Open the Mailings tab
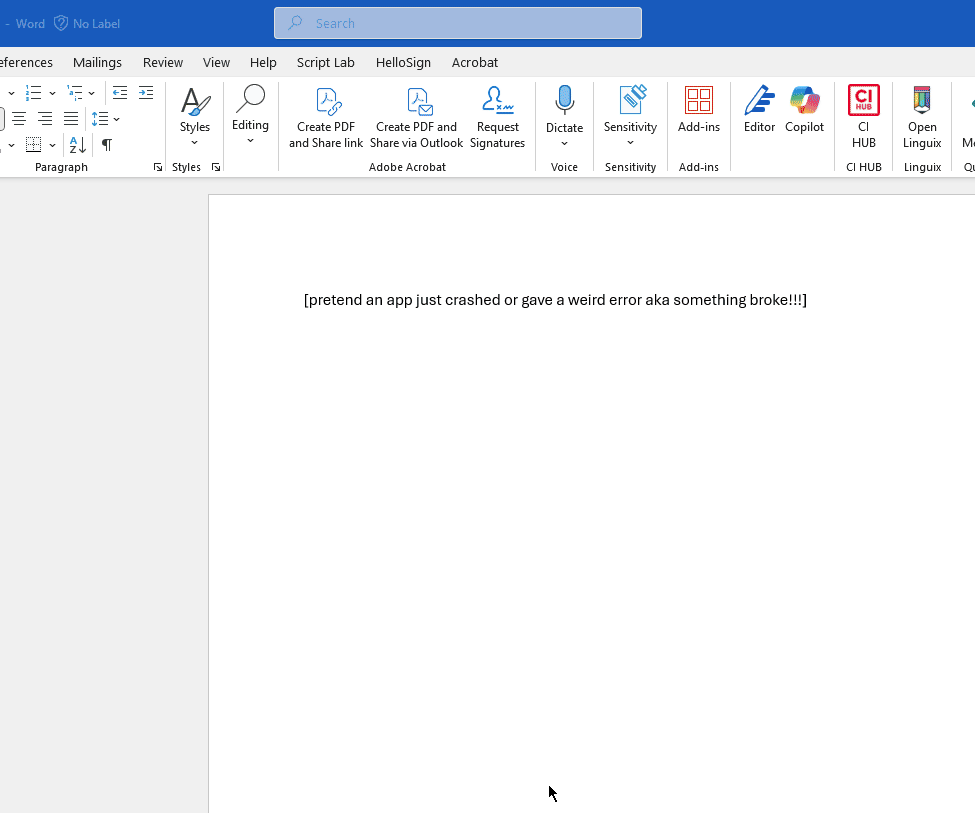975x813 pixels. point(97,63)
